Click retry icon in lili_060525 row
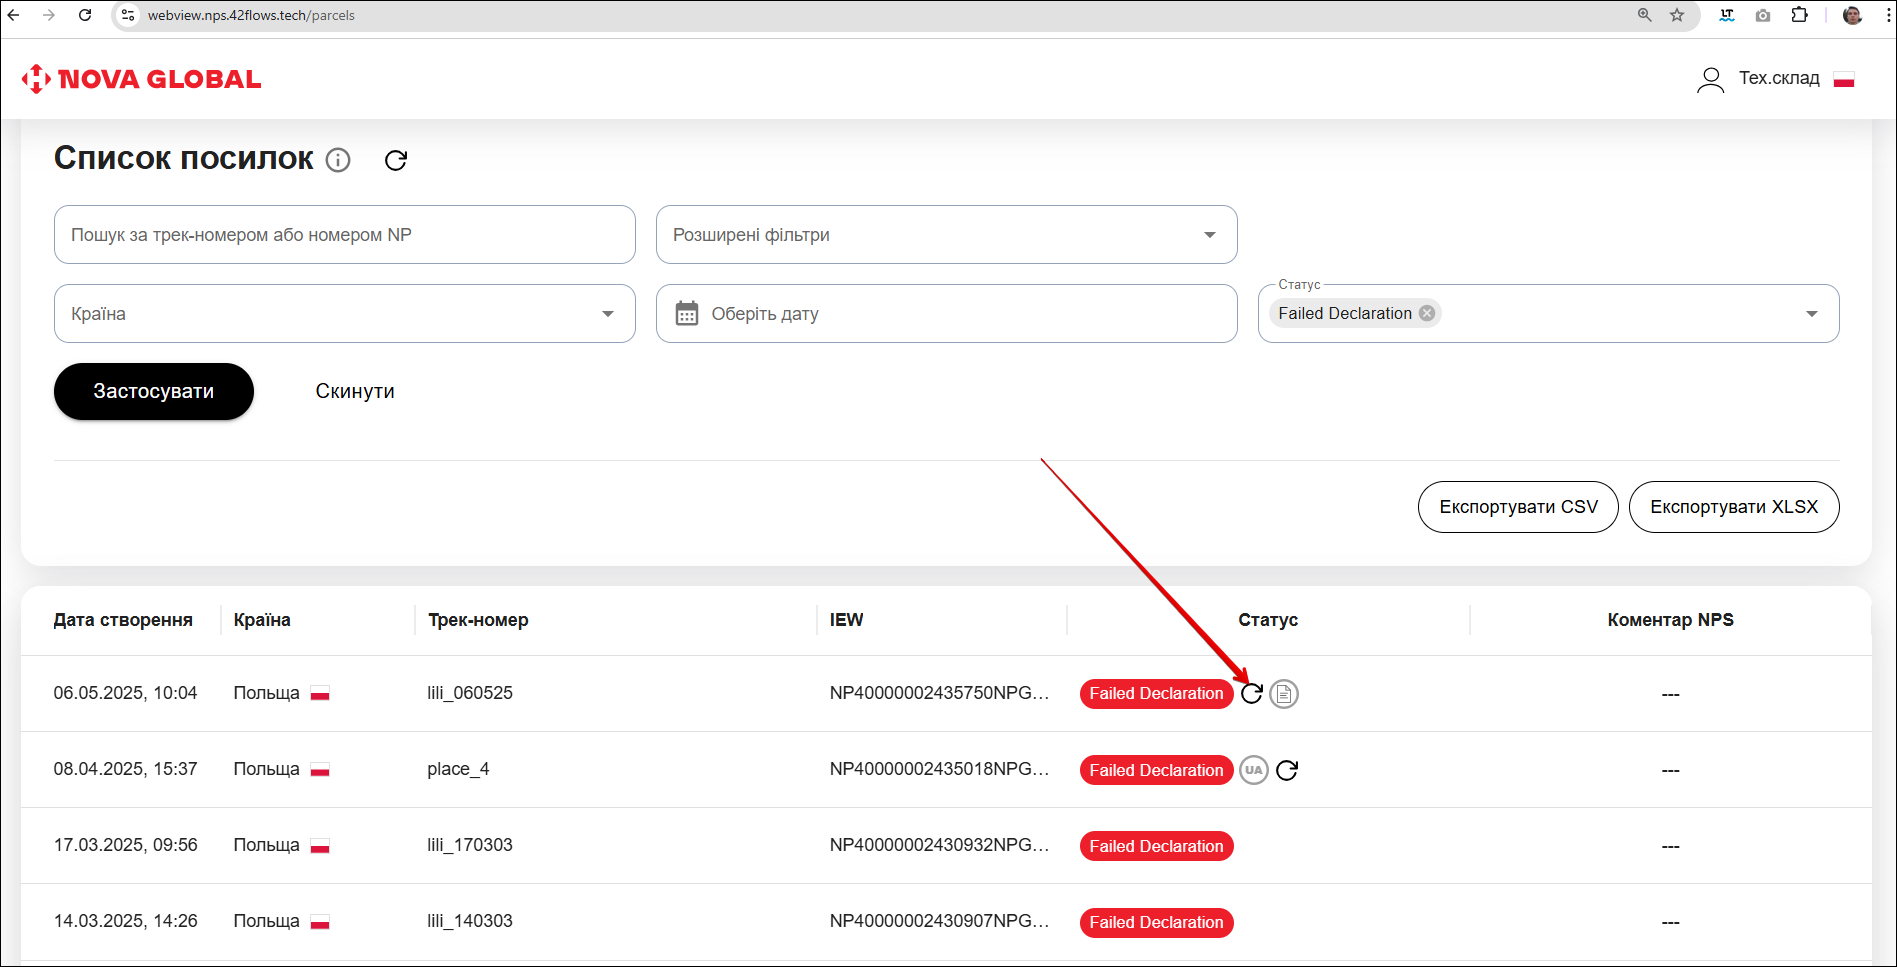Screen dimensions: 1897x967 tap(1252, 693)
